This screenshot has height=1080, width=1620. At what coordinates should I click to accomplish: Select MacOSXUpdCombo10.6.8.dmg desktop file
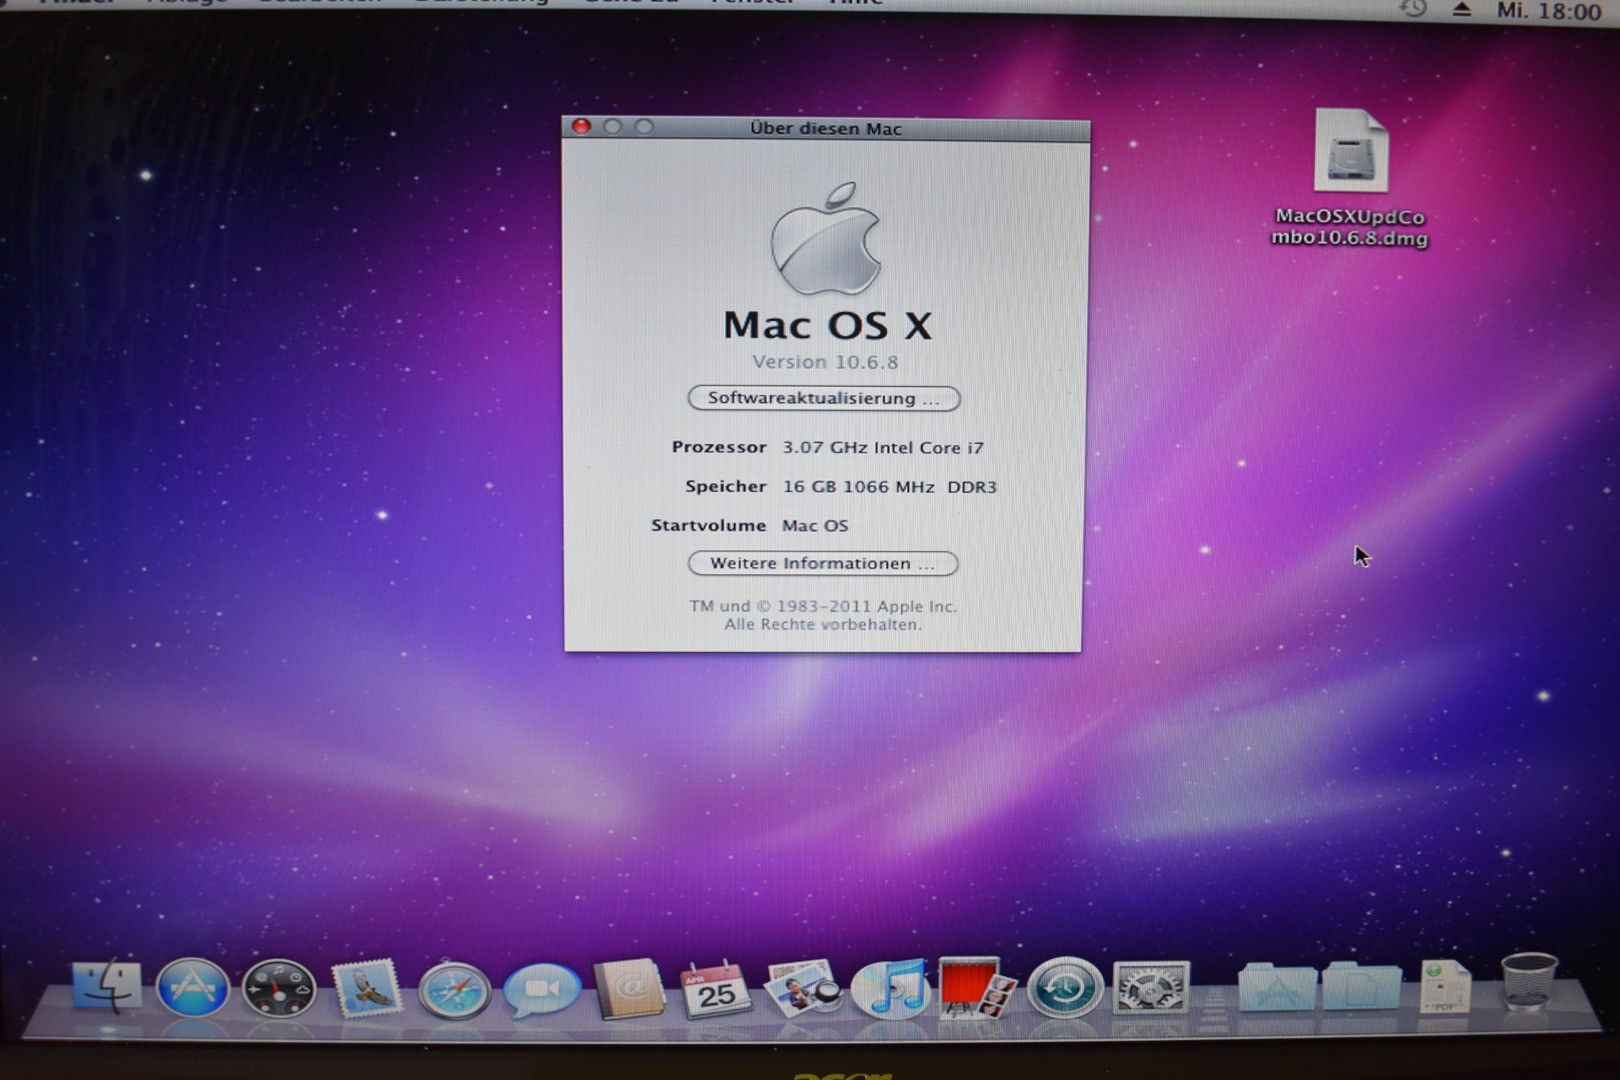point(1350,178)
